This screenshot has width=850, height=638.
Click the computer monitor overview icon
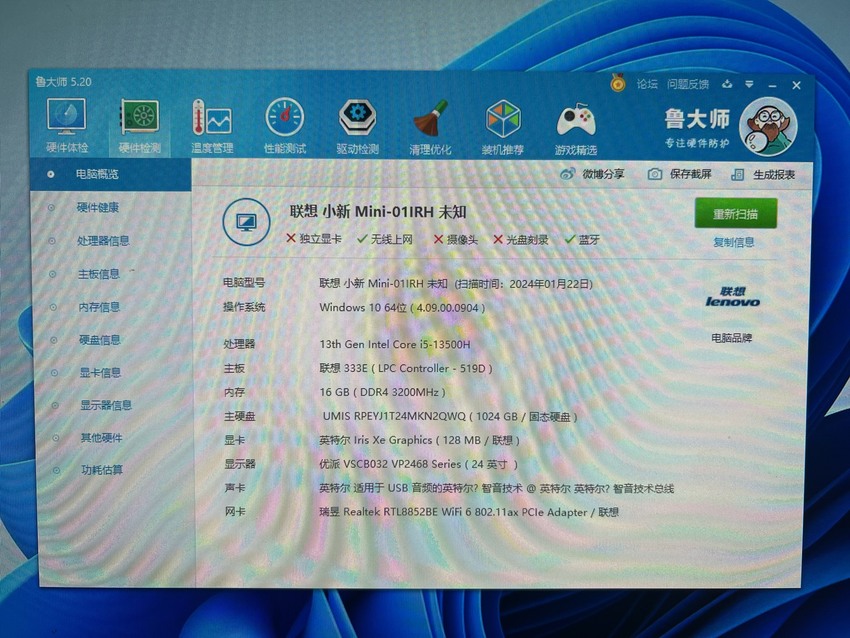coord(246,222)
